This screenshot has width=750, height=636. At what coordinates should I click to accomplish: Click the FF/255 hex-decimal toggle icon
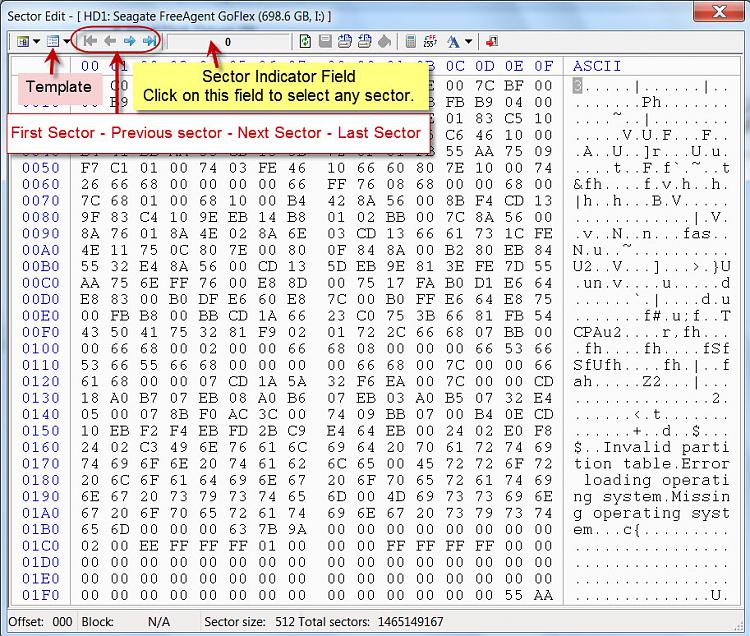[430, 42]
